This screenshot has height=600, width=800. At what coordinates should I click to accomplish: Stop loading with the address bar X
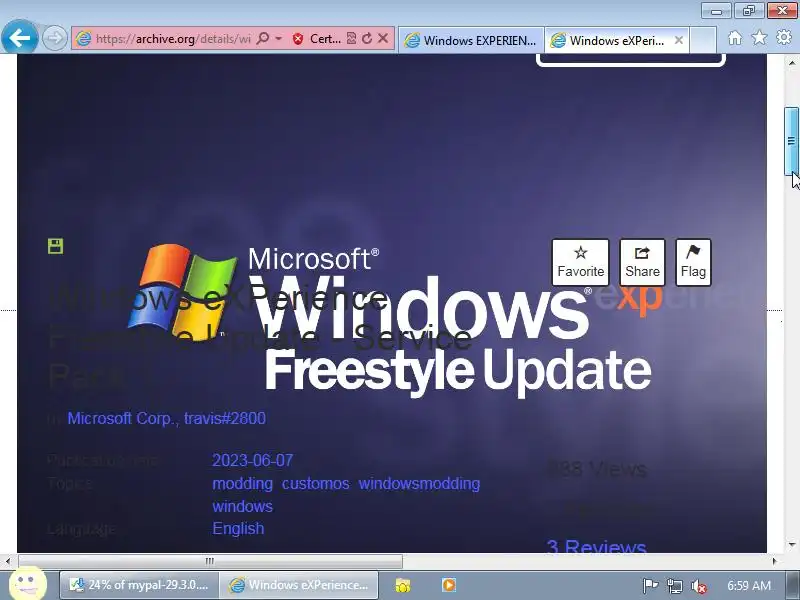point(383,38)
